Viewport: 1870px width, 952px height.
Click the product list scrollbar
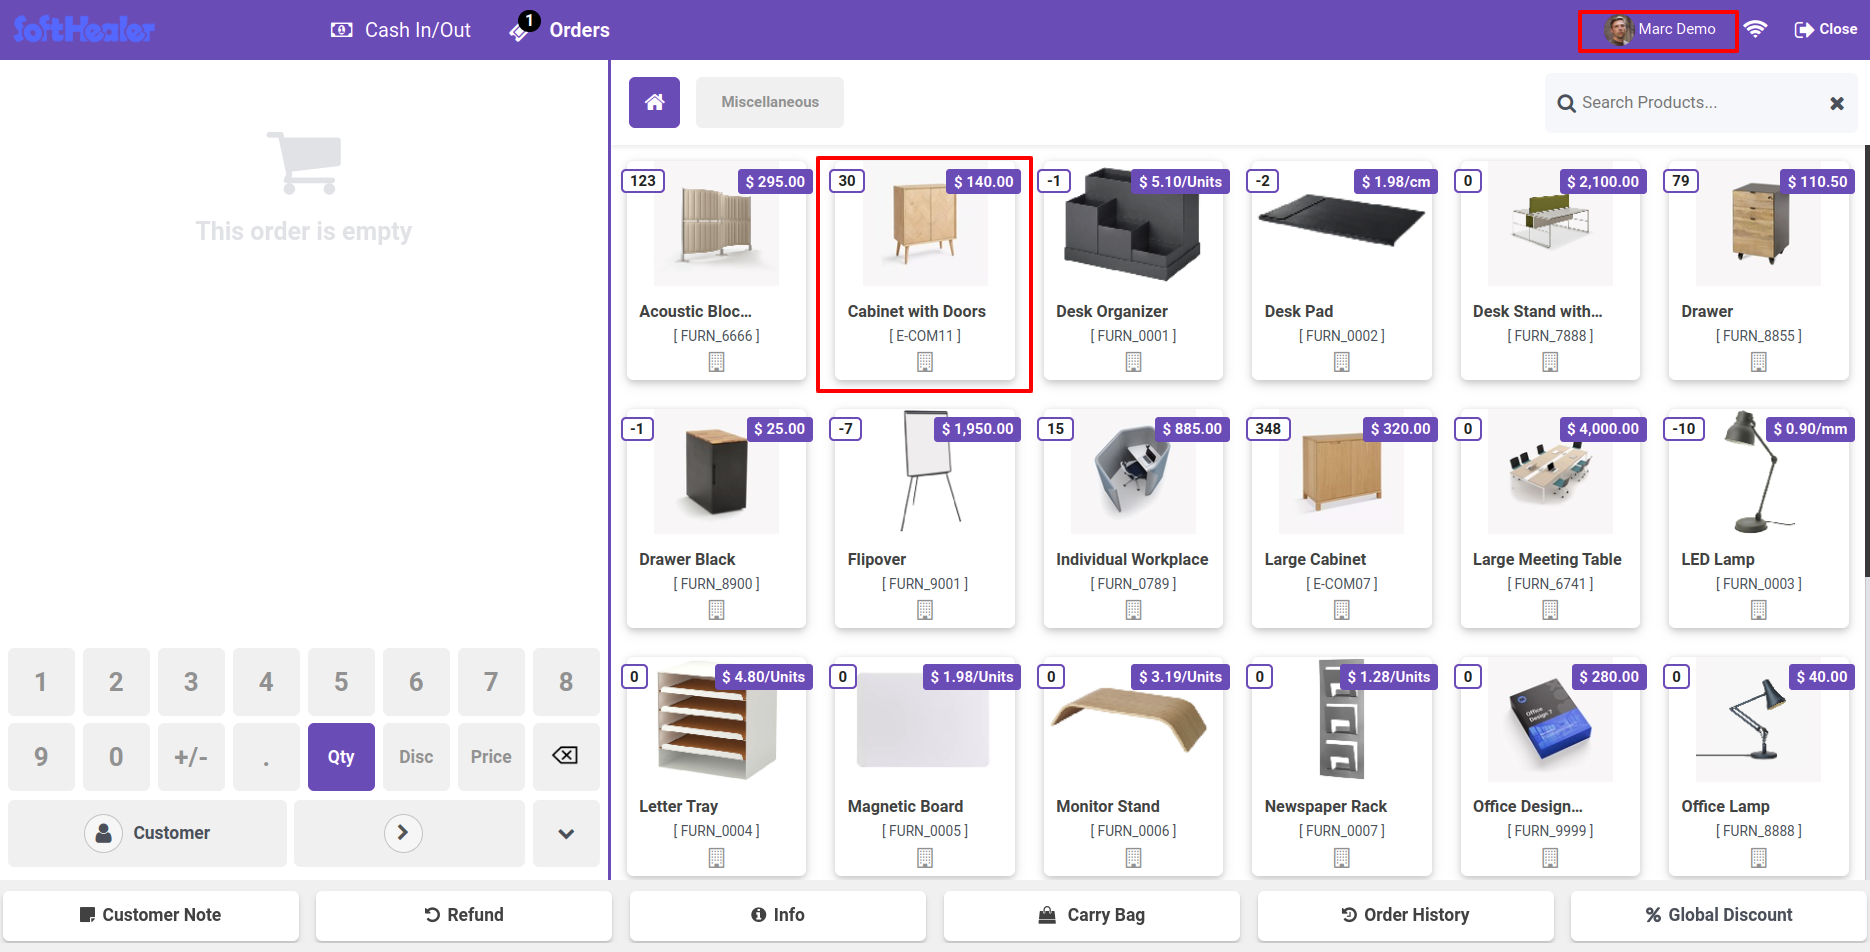pos(1866,360)
